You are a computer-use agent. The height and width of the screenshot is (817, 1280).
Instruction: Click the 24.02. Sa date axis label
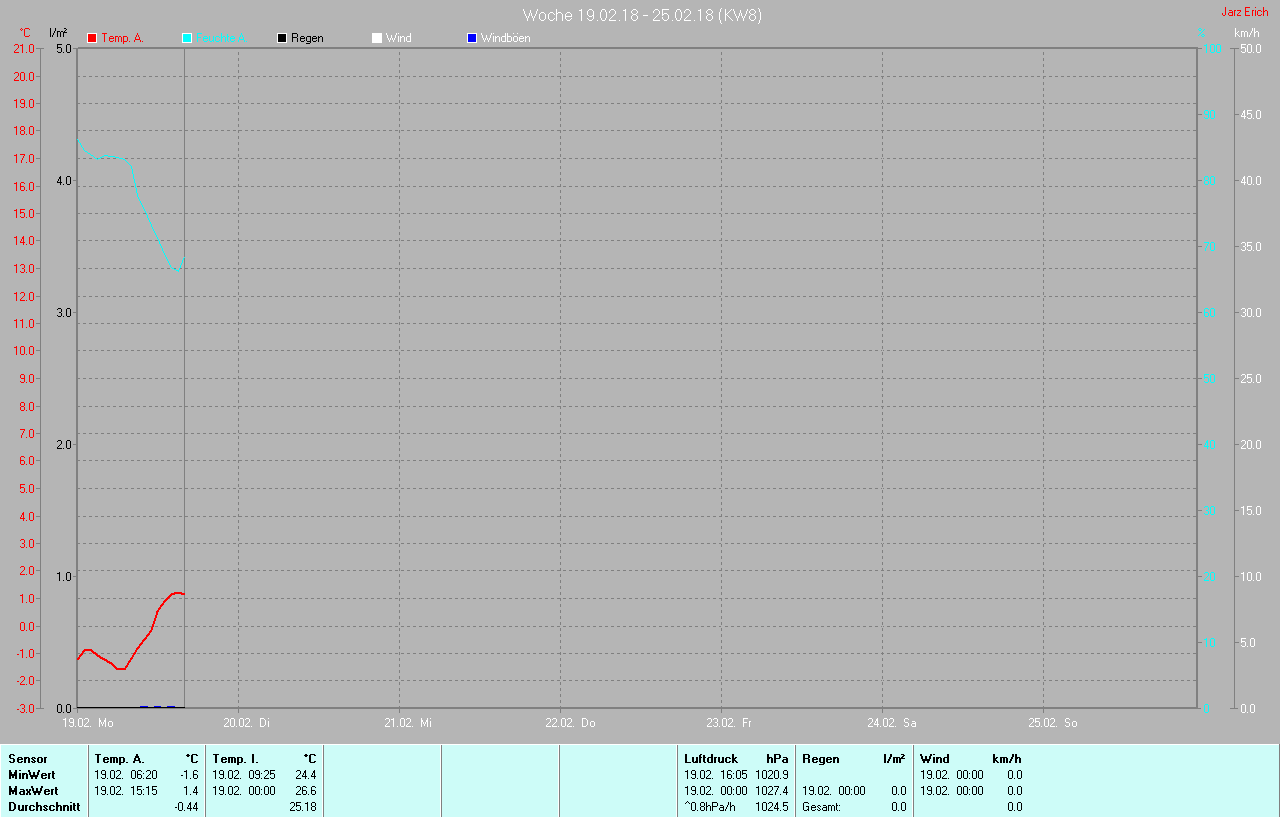pos(890,722)
